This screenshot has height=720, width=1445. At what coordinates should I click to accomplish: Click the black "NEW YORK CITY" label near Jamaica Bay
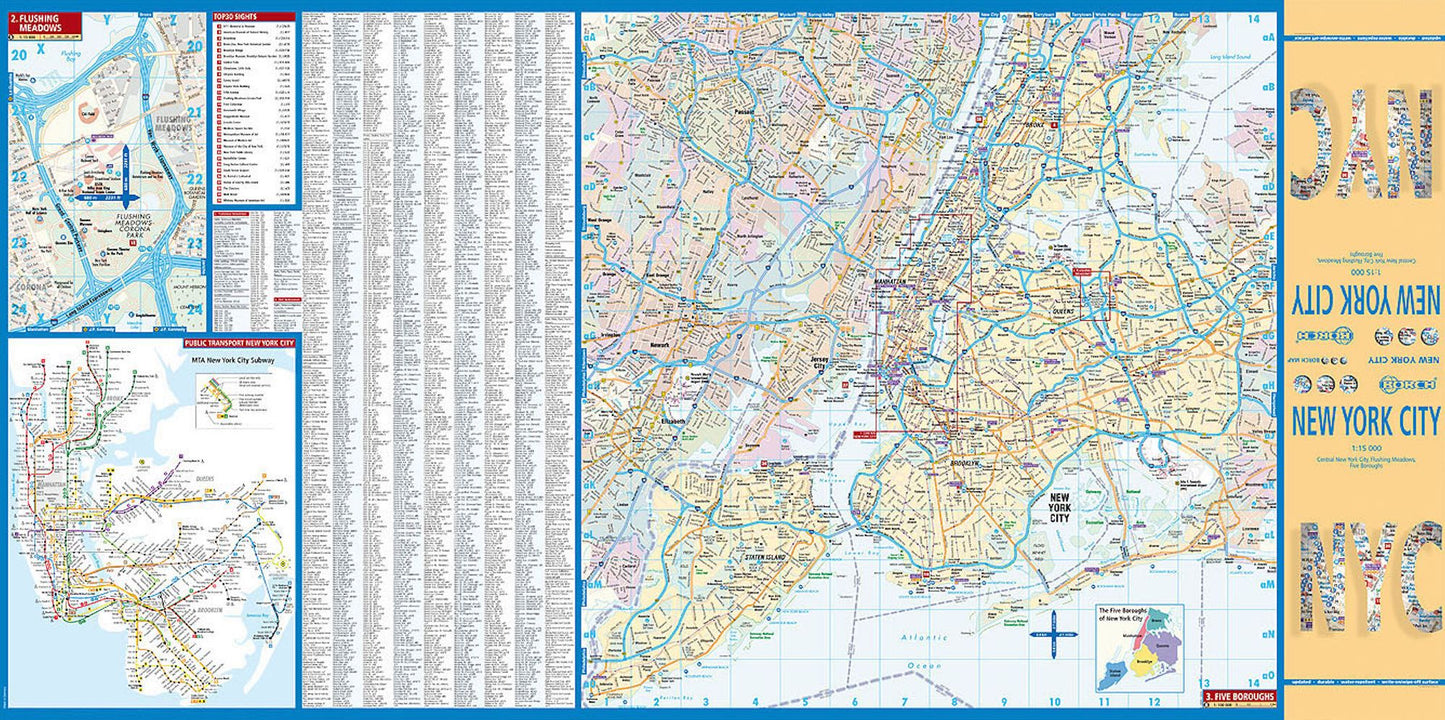coord(1059,507)
